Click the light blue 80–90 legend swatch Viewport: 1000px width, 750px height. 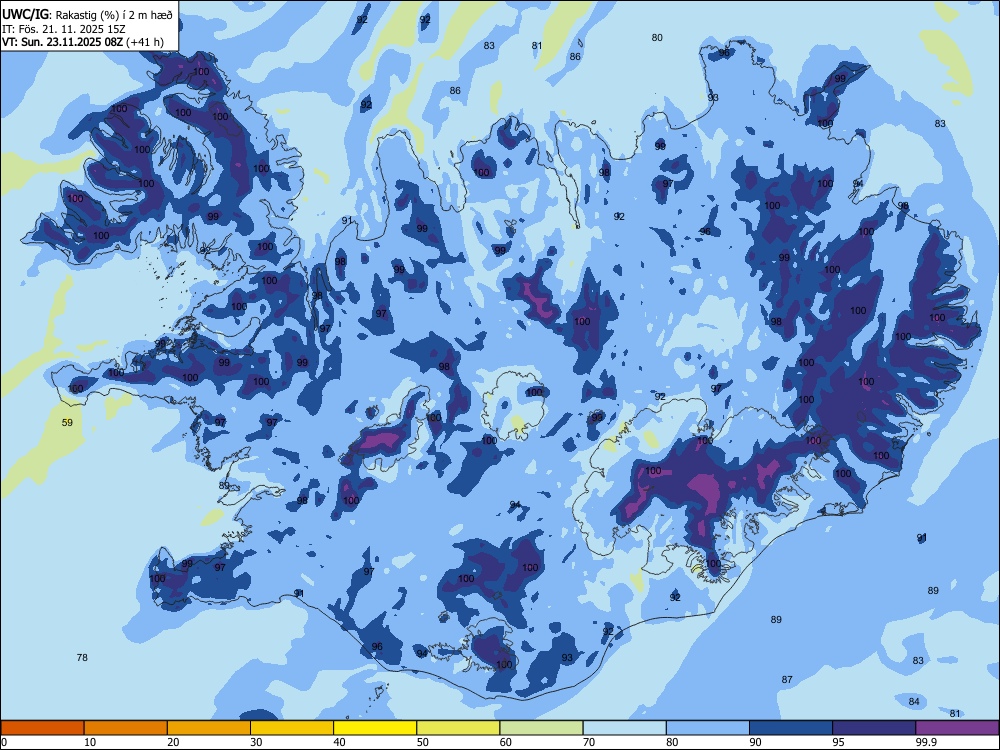coord(708,728)
